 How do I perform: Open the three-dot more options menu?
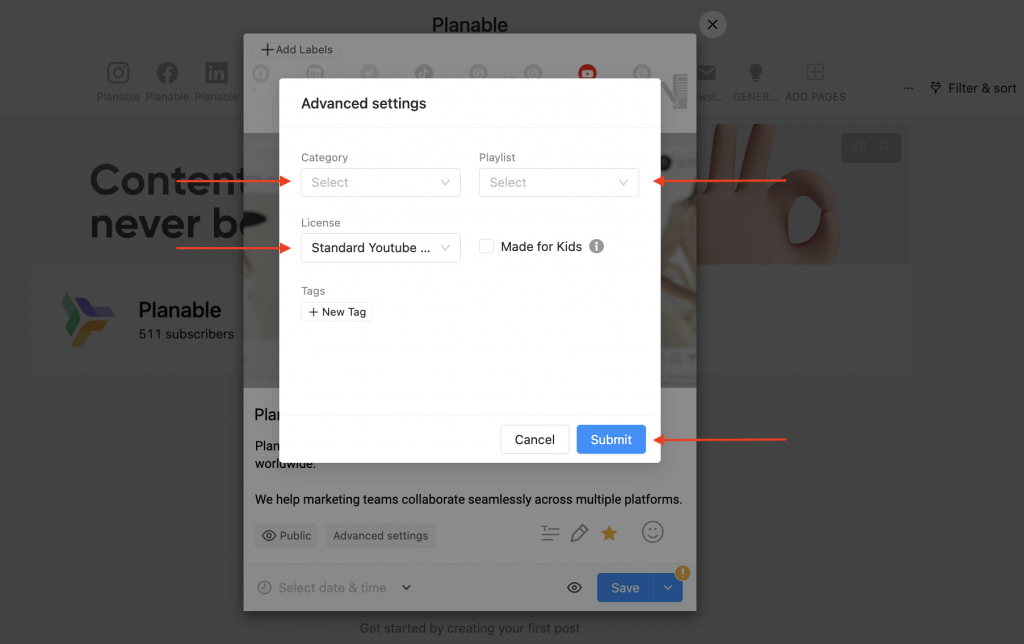[x=908, y=88]
